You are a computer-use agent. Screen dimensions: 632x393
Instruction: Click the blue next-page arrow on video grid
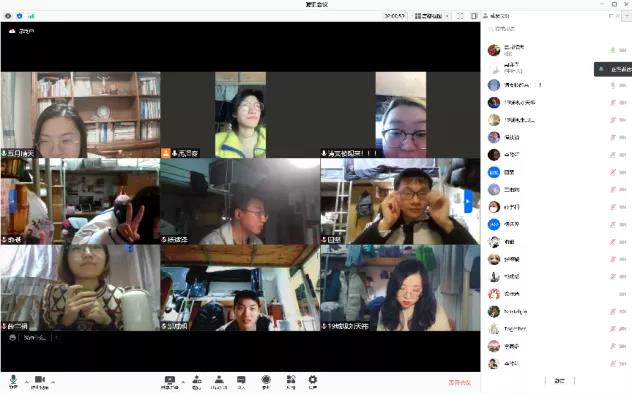click(468, 200)
